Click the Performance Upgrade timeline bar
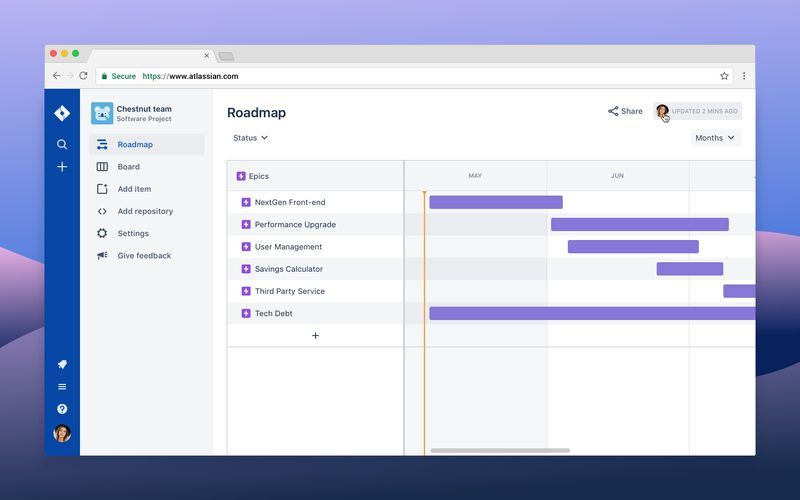Viewport: 800px width, 500px height. [640, 224]
